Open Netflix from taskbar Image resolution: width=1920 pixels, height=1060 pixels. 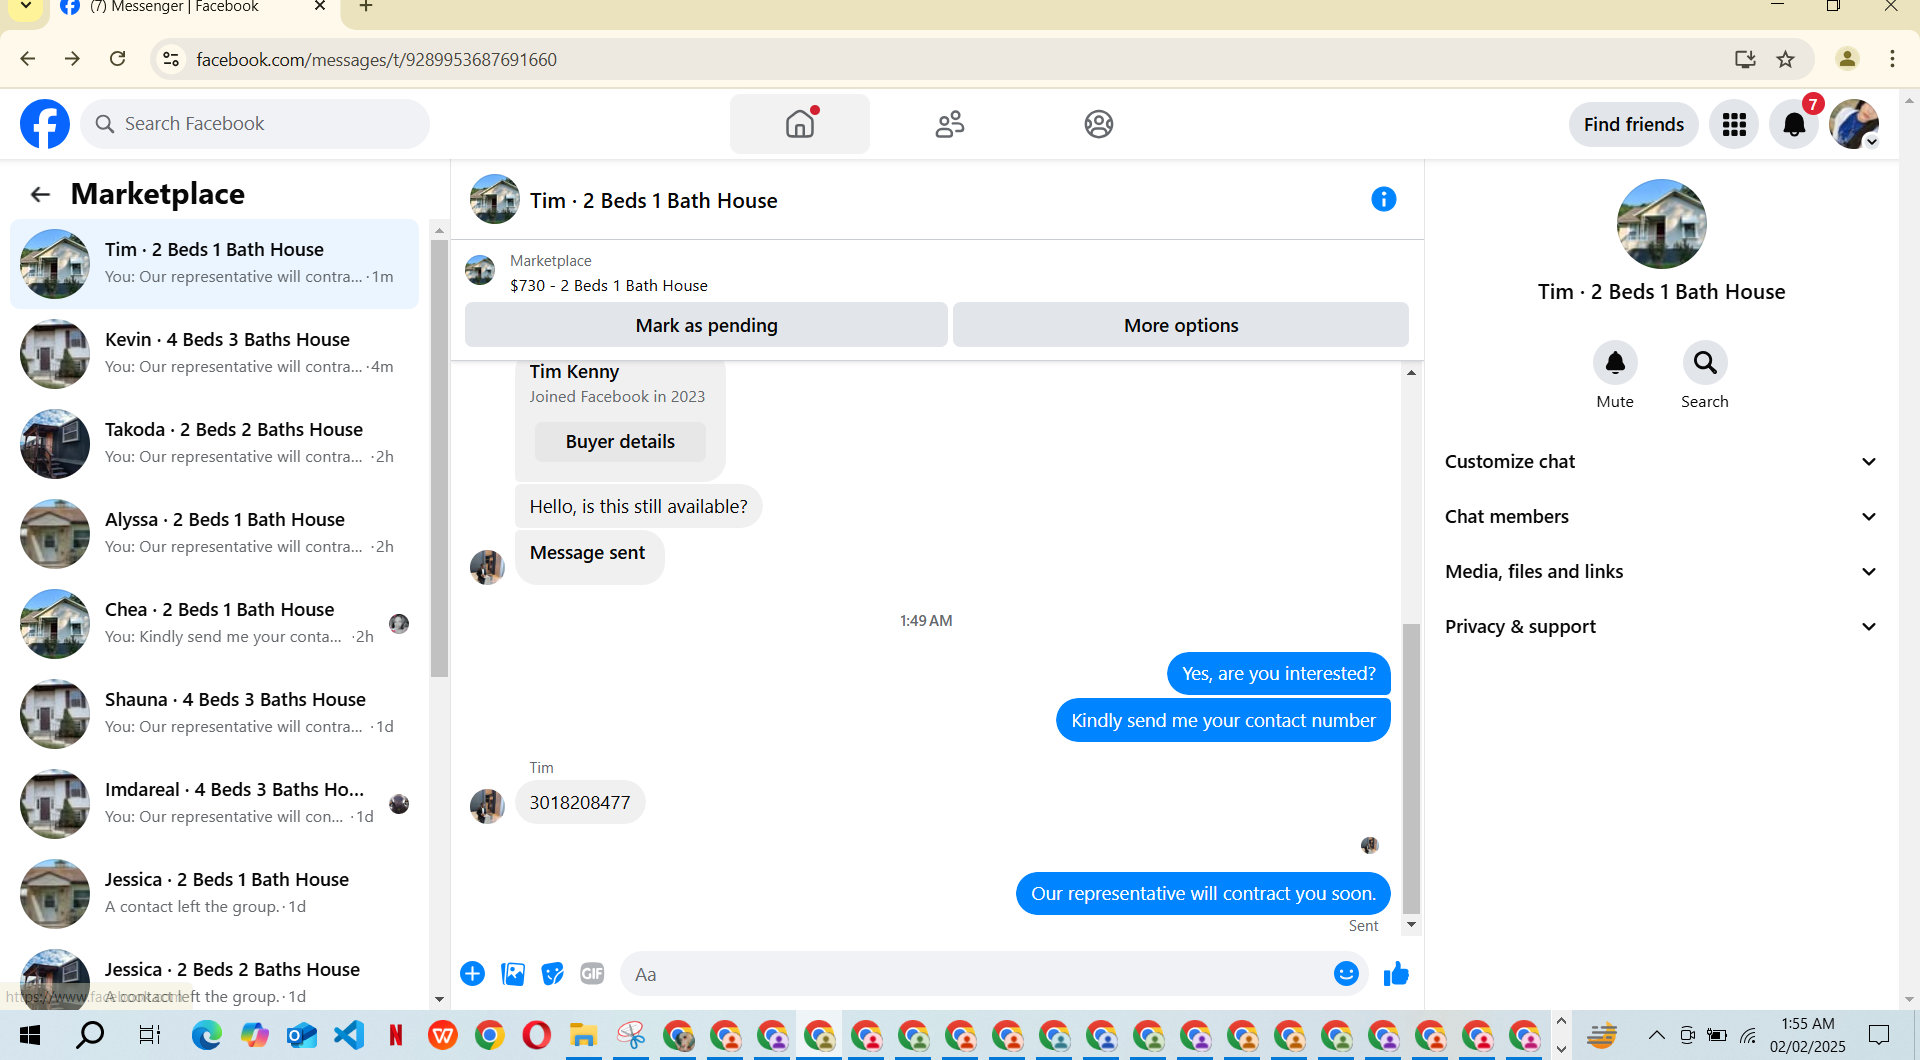(x=396, y=1035)
